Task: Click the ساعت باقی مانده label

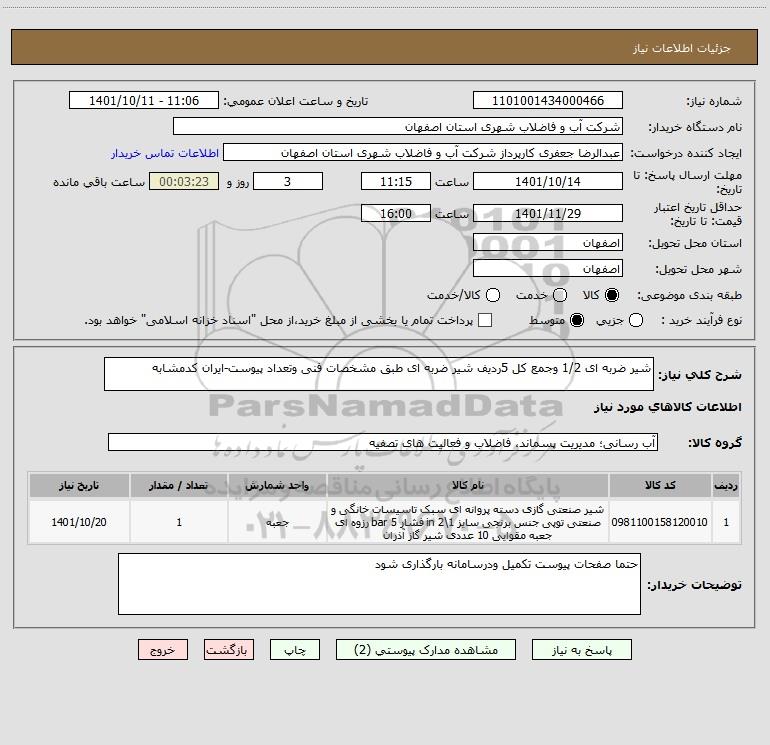Action: pos(99,182)
